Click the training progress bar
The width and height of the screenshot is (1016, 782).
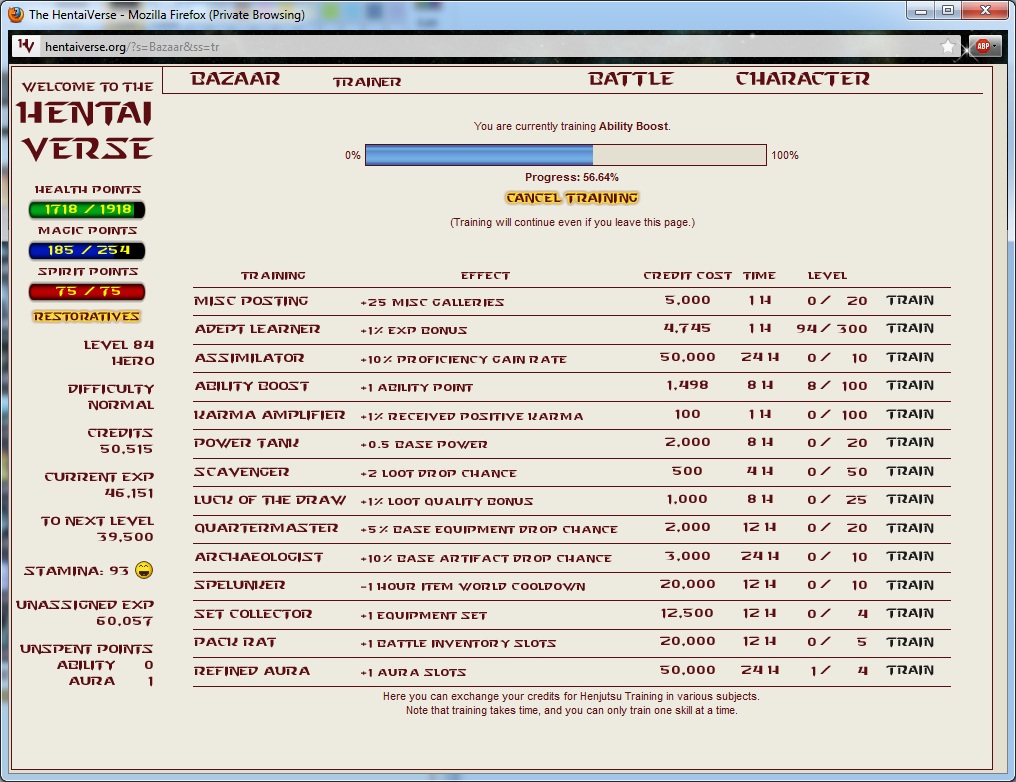pos(566,155)
